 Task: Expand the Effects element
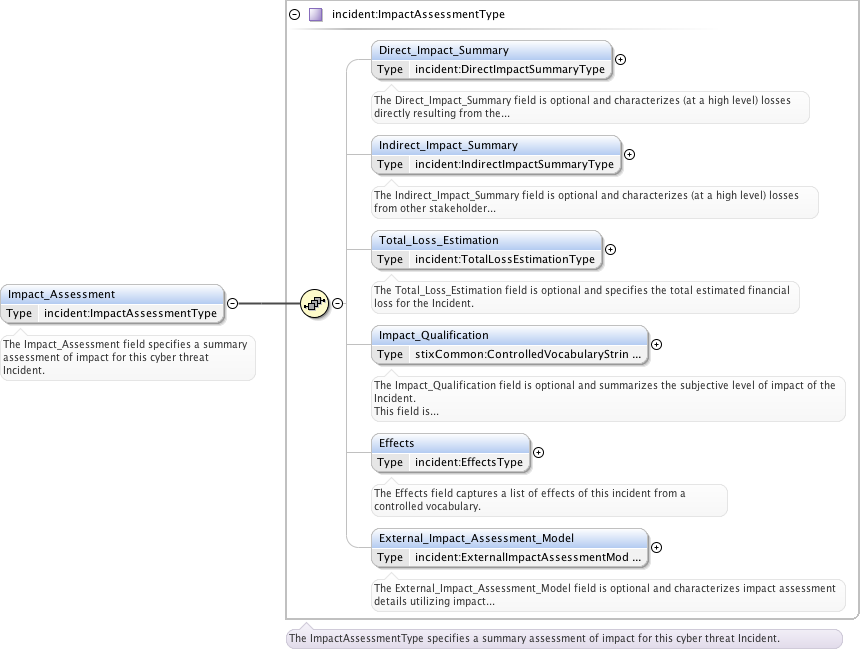[538, 452]
